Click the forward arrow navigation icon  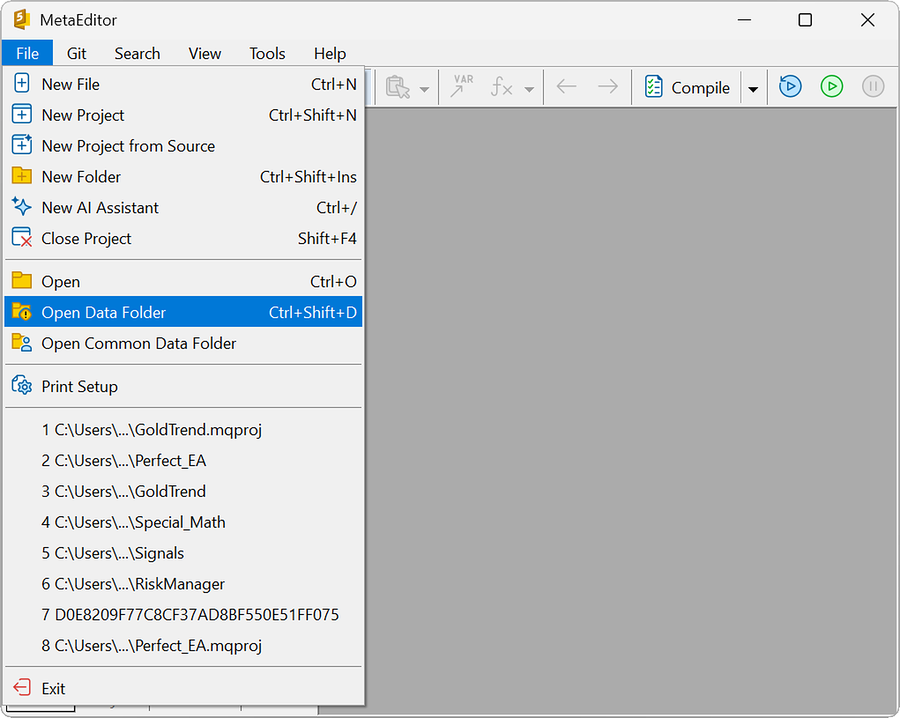pos(608,87)
